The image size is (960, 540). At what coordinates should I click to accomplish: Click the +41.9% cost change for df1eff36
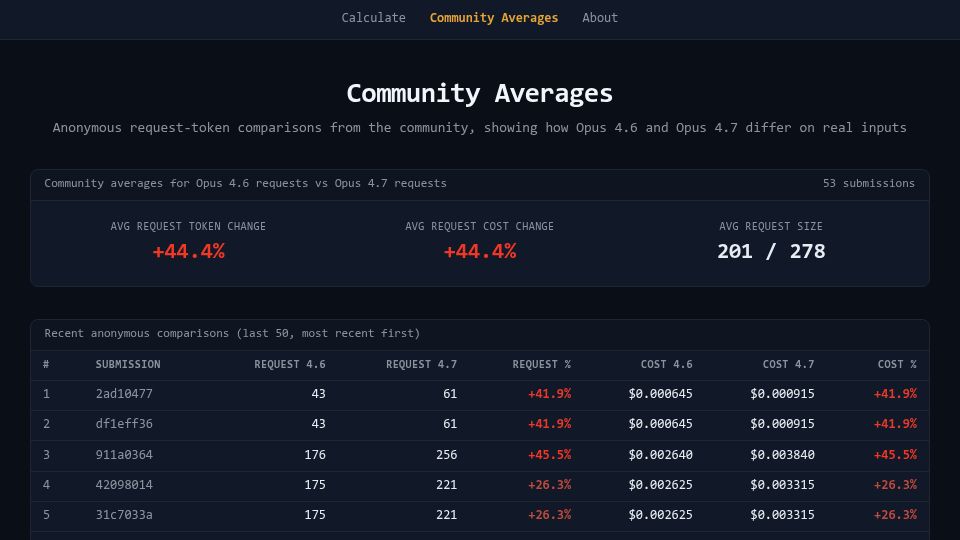tap(895, 424)
